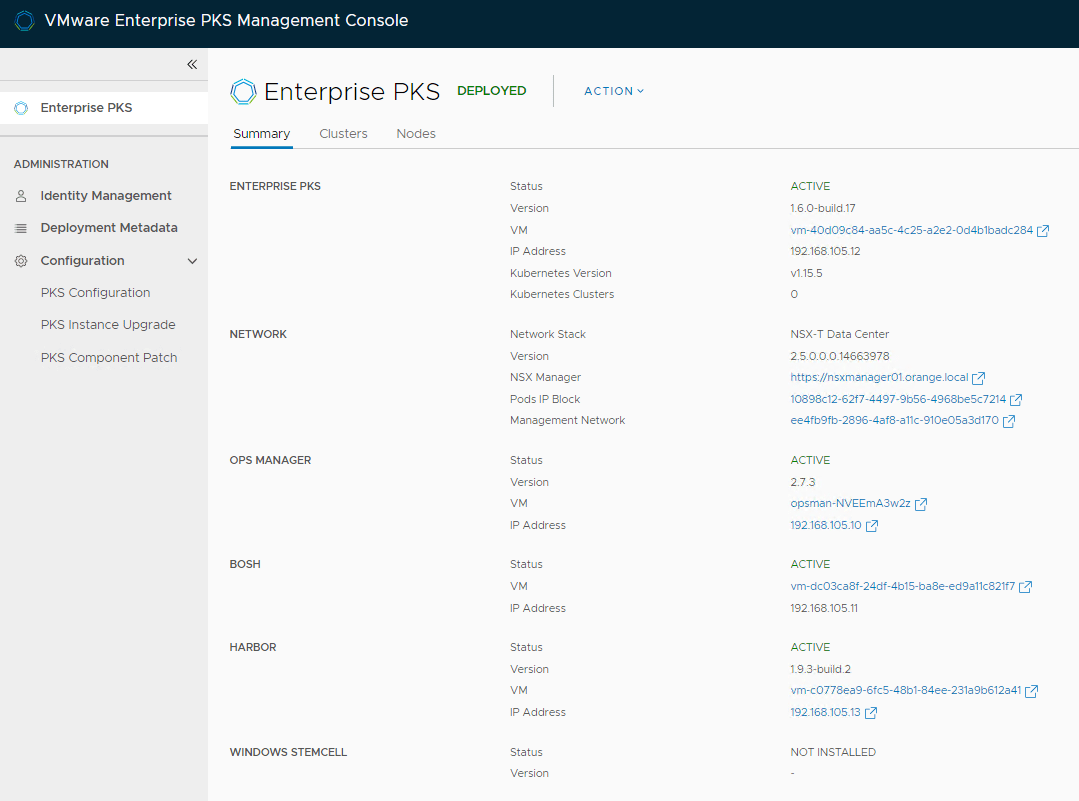Image resolution: width=1079 pixels, height=801 pixels.
Task: Click the Identity Management user icon
Action: 21,196
